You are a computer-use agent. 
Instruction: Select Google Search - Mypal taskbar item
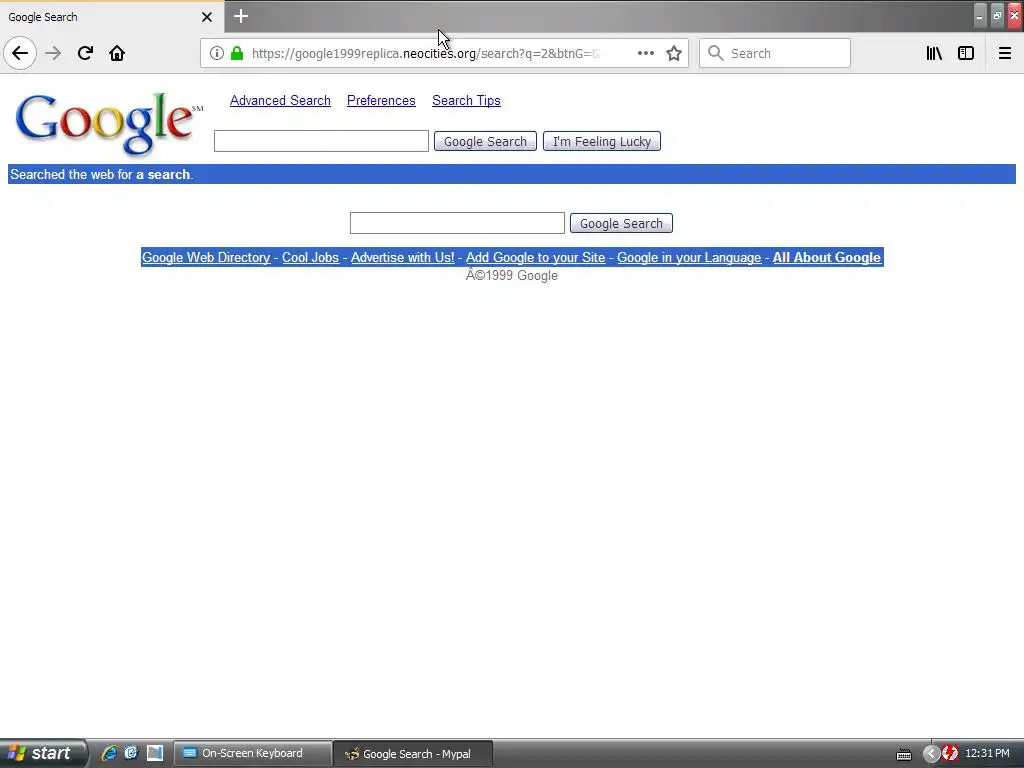(x=413, y=754)
